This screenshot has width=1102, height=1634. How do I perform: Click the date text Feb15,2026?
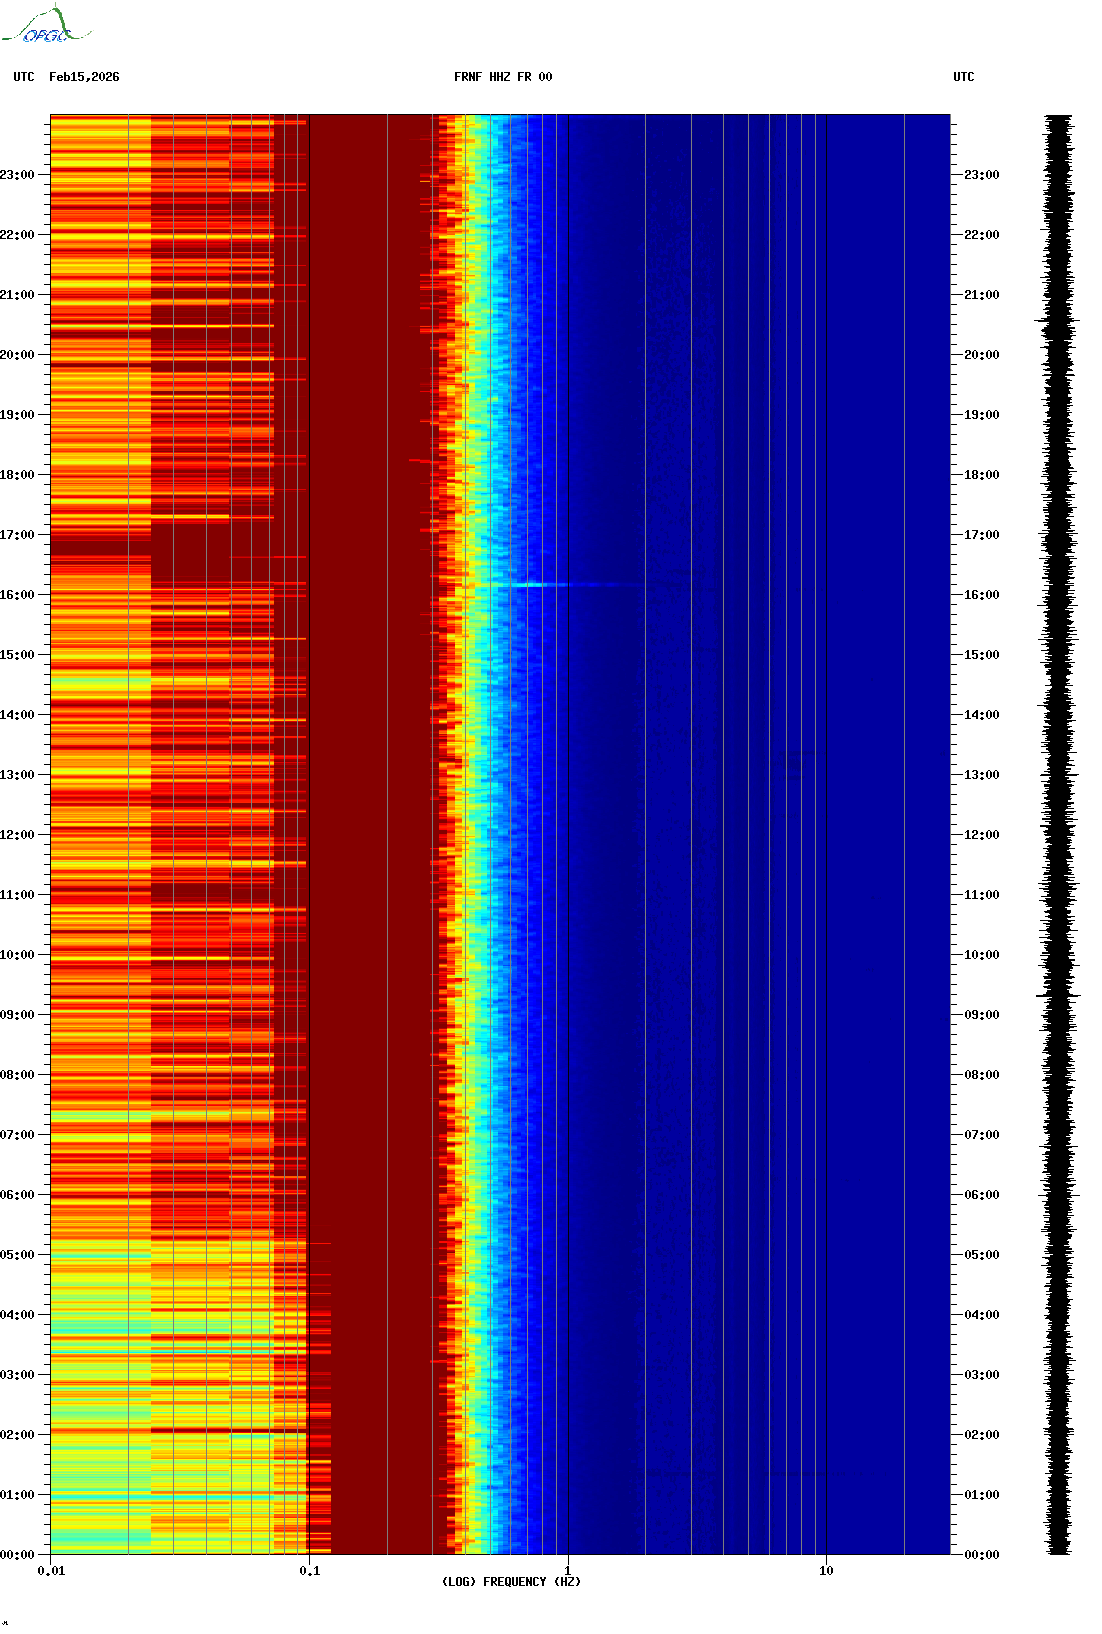point(84,77)
